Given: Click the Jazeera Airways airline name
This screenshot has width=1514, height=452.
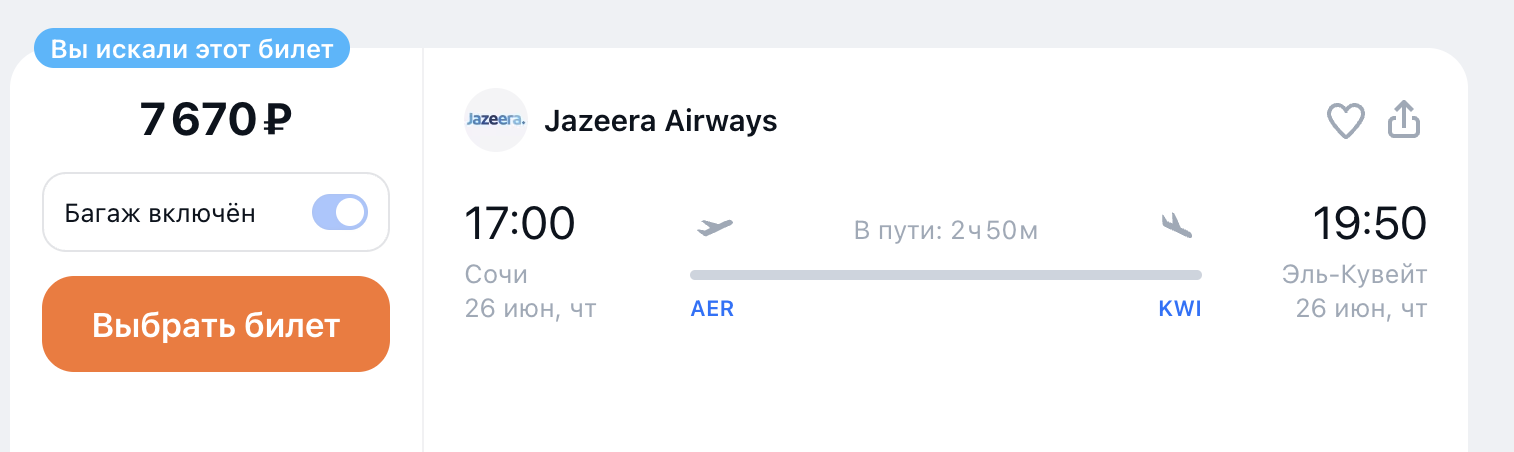Looking at the screenshot, I should pyautogui.click(x=661, y=121).
